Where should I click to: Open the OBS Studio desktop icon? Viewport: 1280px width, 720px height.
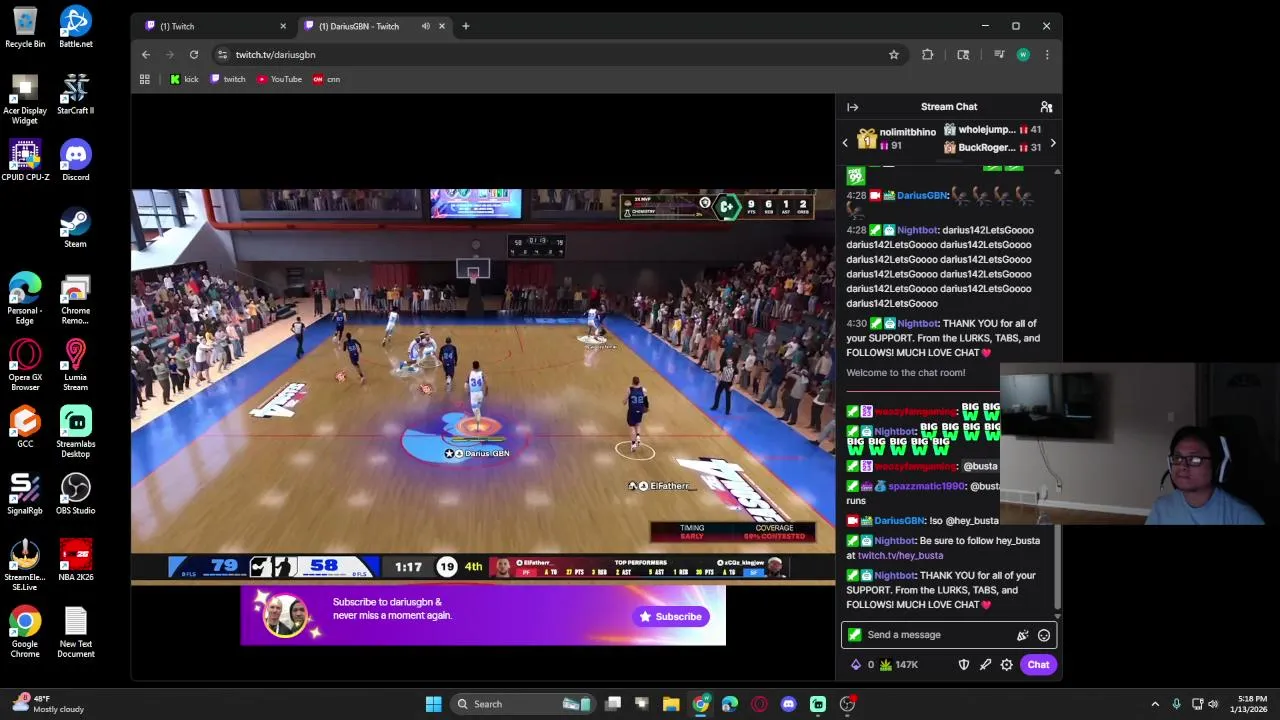[x=76, y=494]
